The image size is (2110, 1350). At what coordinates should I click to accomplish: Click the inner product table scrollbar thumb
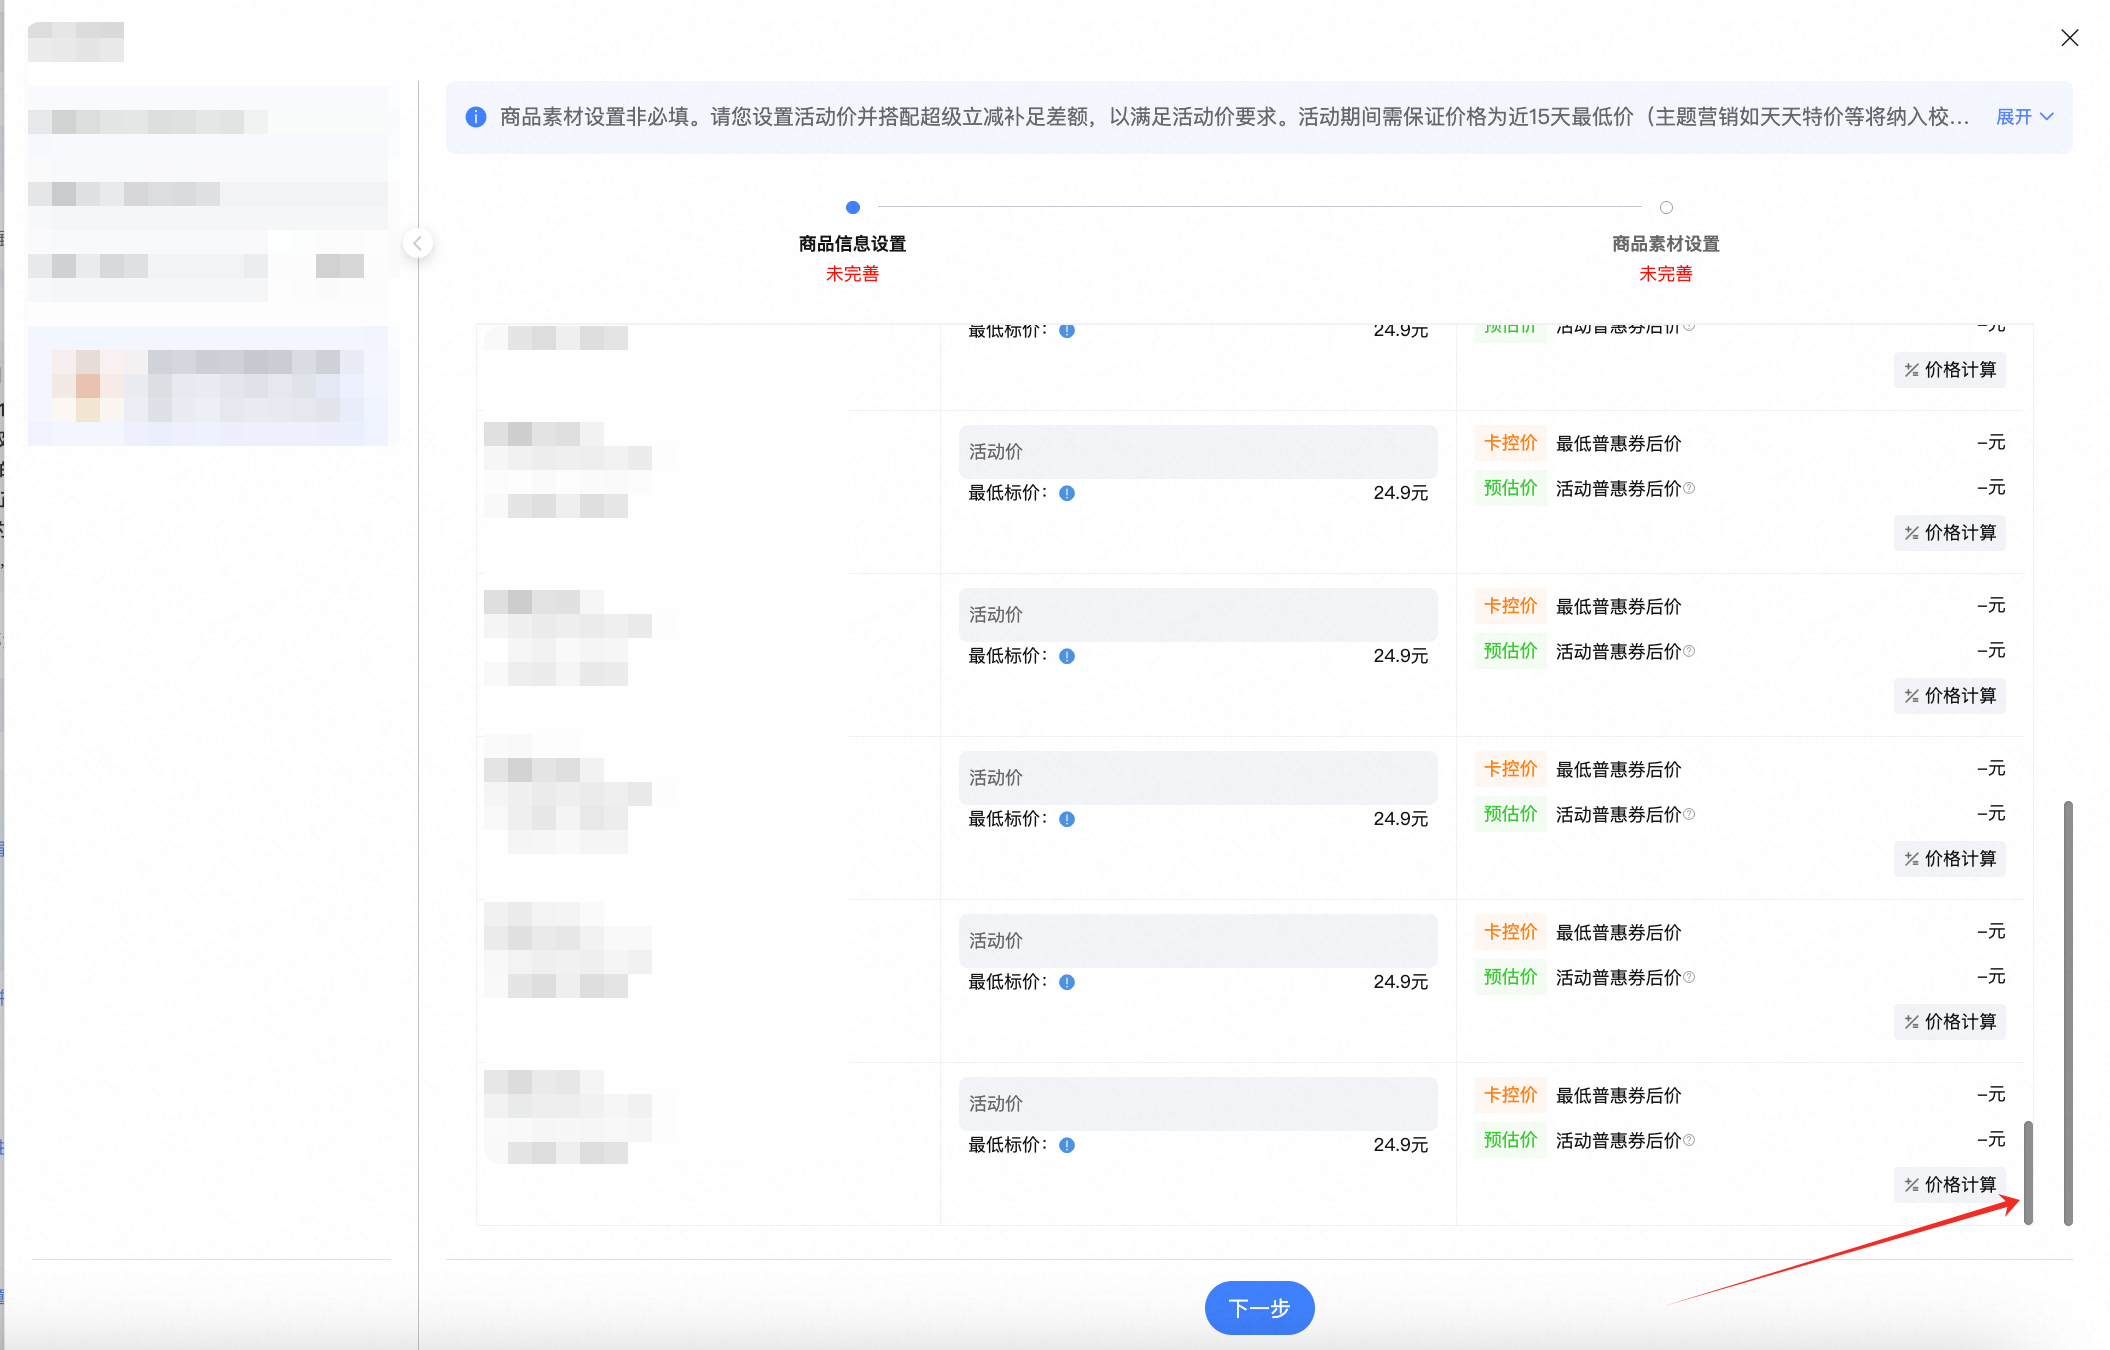click(2028, 1173)
